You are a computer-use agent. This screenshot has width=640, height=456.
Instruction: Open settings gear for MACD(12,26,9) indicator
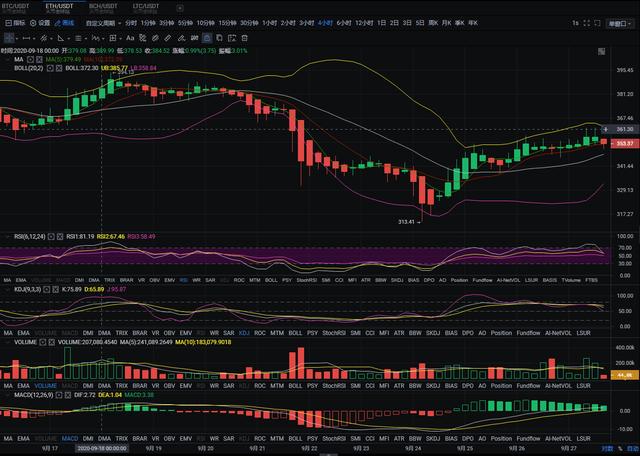(x=59, y=395)
